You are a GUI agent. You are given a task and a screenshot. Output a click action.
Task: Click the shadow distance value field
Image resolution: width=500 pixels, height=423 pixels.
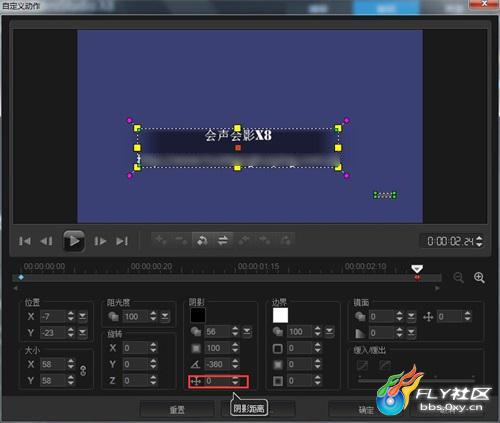(x=218, y=381)
